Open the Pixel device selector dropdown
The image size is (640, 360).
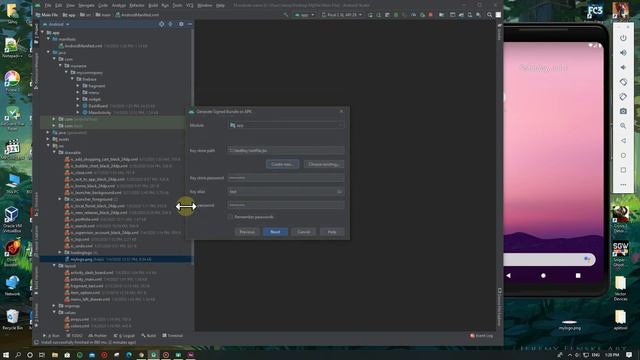tap(342, 15)
